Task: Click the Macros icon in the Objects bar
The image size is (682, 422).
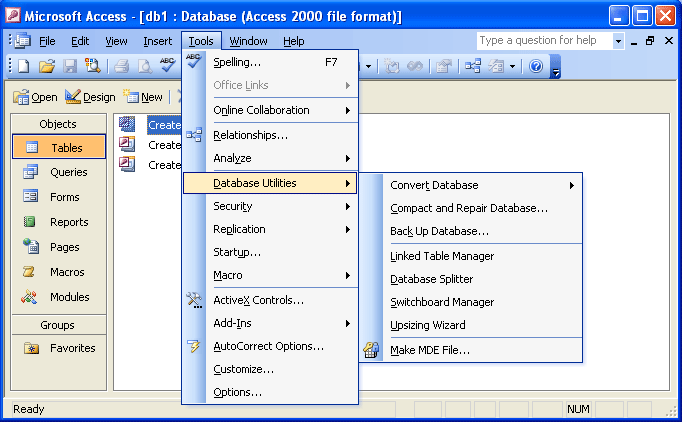Action: 29,272
